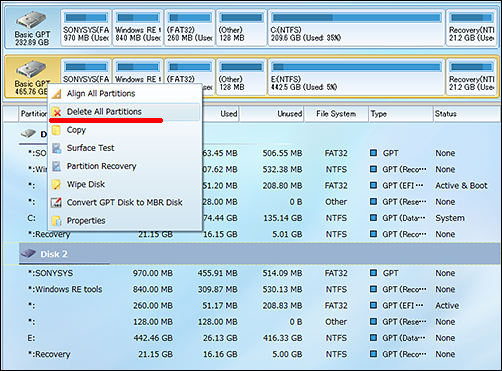
Task: Click the Properties menu icon
Action: [57, 221]
